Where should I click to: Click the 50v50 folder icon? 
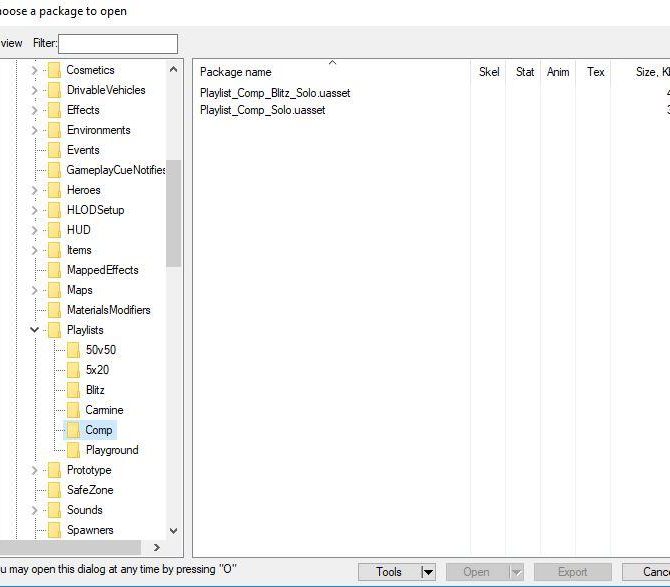[73, 350]
